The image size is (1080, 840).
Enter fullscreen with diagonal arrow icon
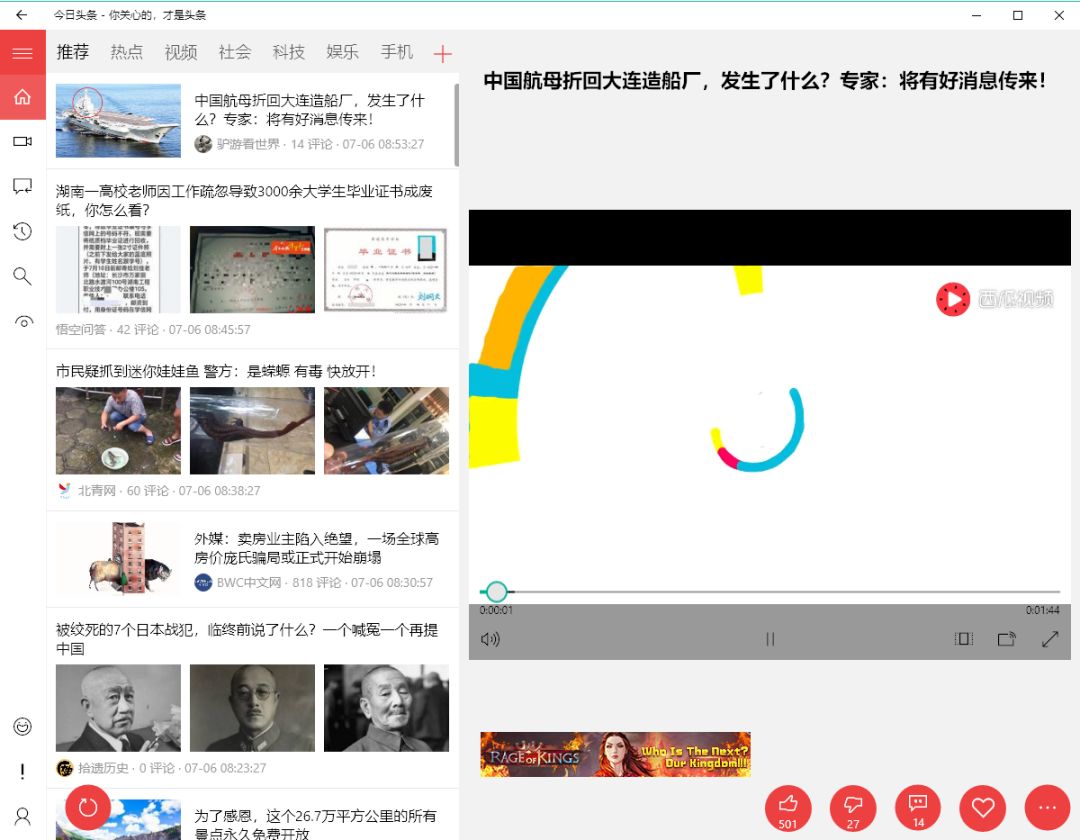(x=1050, y=640)
